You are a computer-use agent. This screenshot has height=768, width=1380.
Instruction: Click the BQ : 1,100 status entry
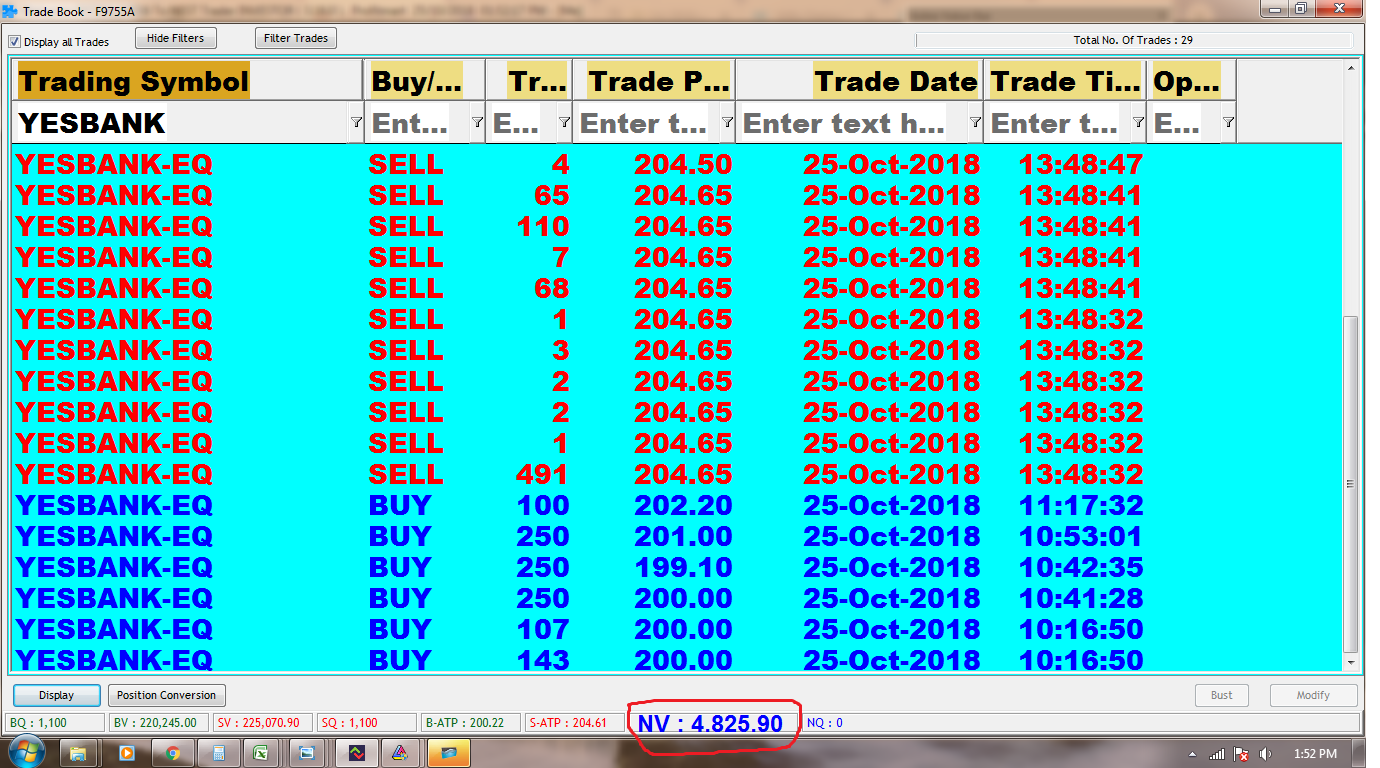[x=55, y=722]
